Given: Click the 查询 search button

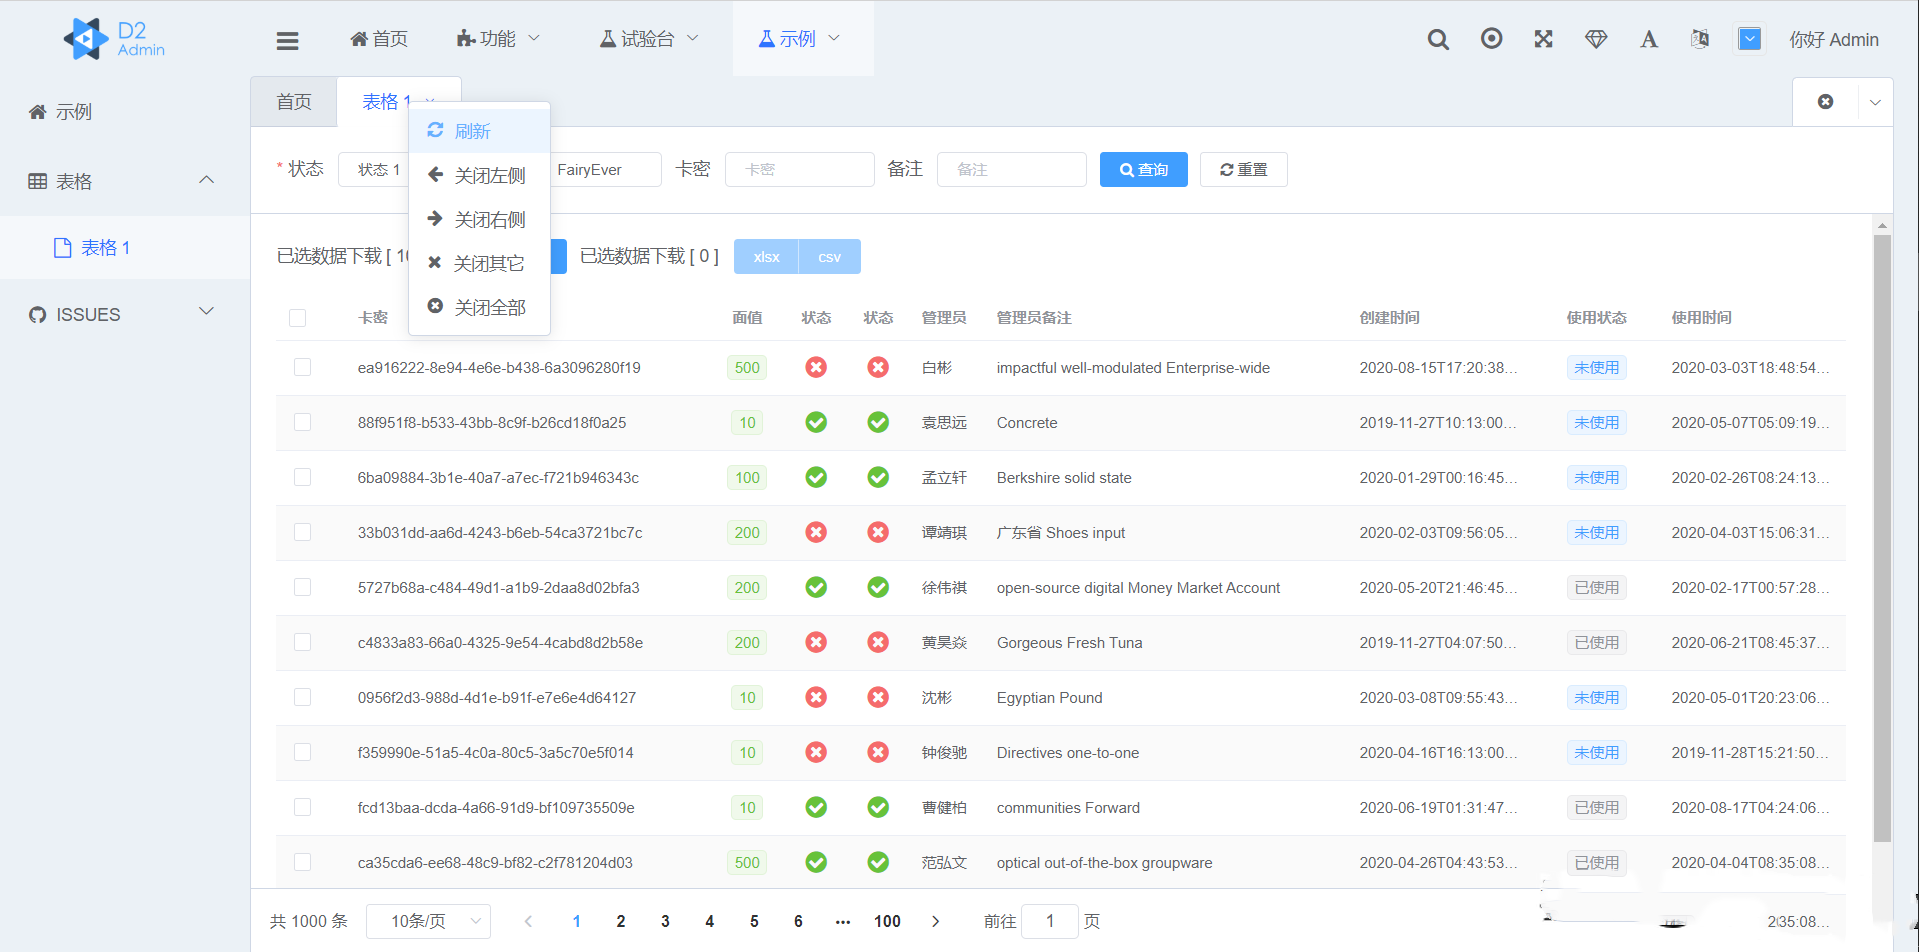Looking at the screenshot, I should pos(1144,169).
